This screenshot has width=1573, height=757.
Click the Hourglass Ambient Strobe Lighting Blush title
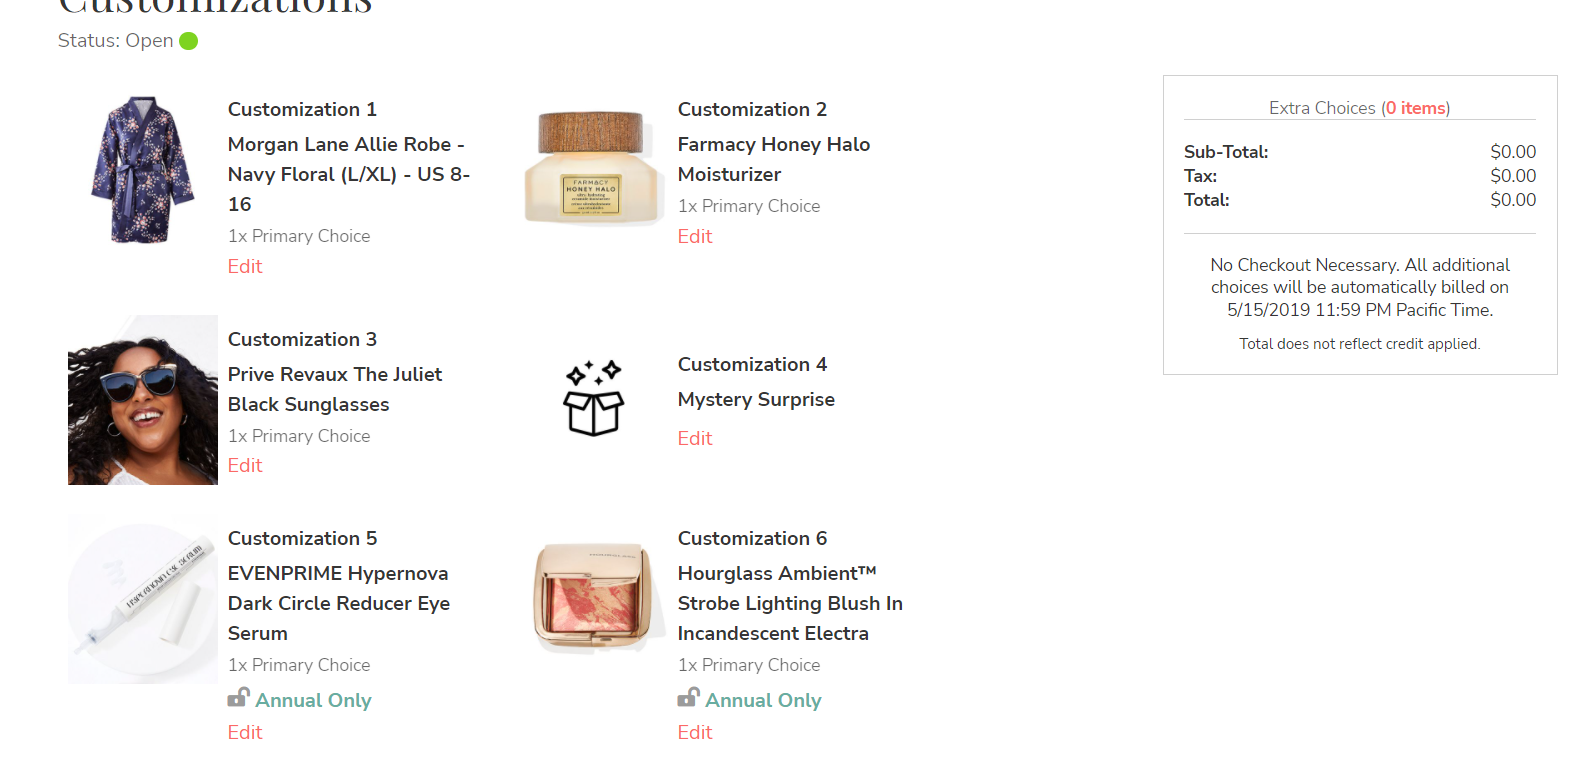click(x=789, y=603)
